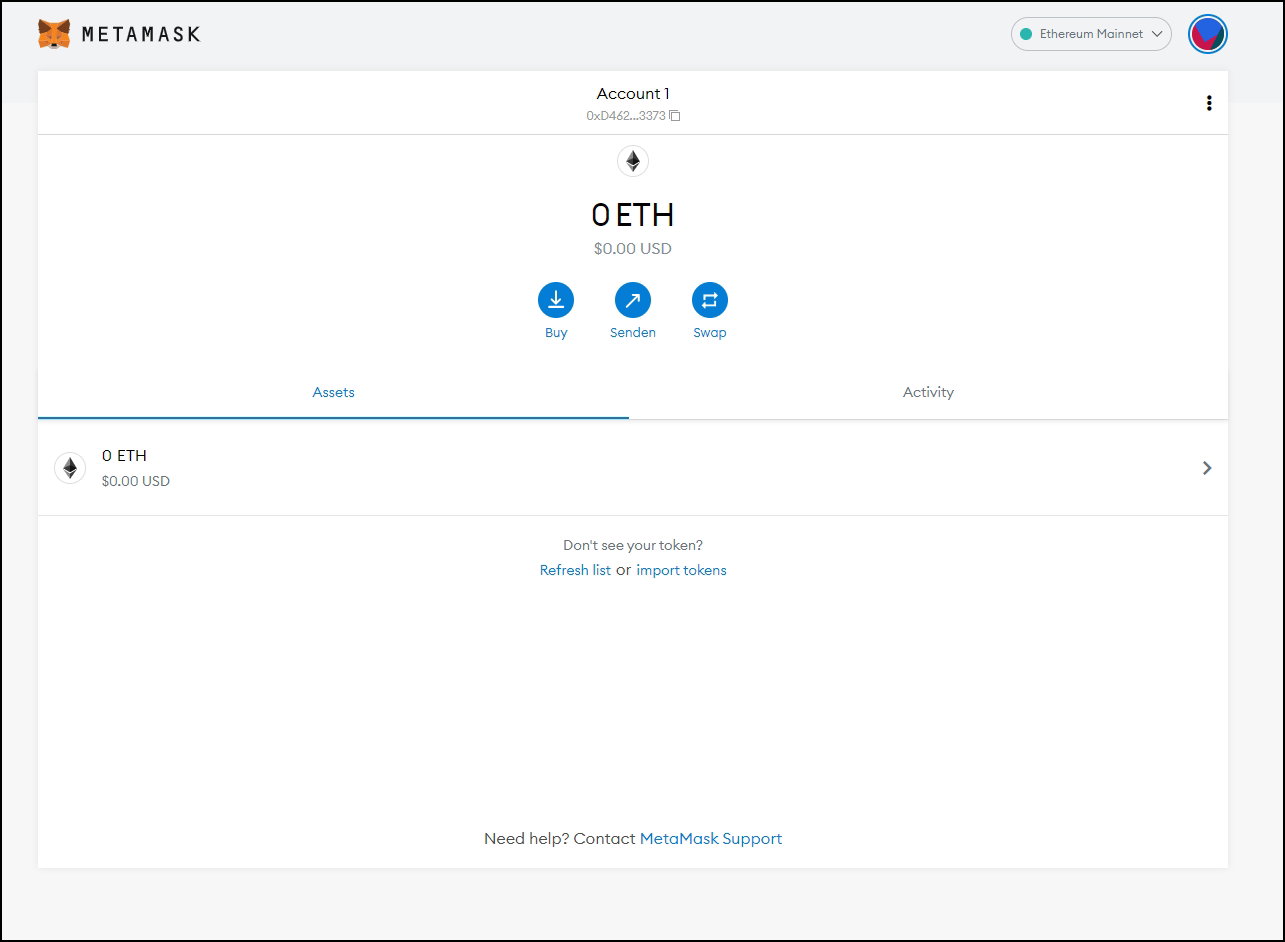Open the Ethereum Mainnet network dropdown
The width and height of the screenshot is (1285, 942).
pos(1091,34)
